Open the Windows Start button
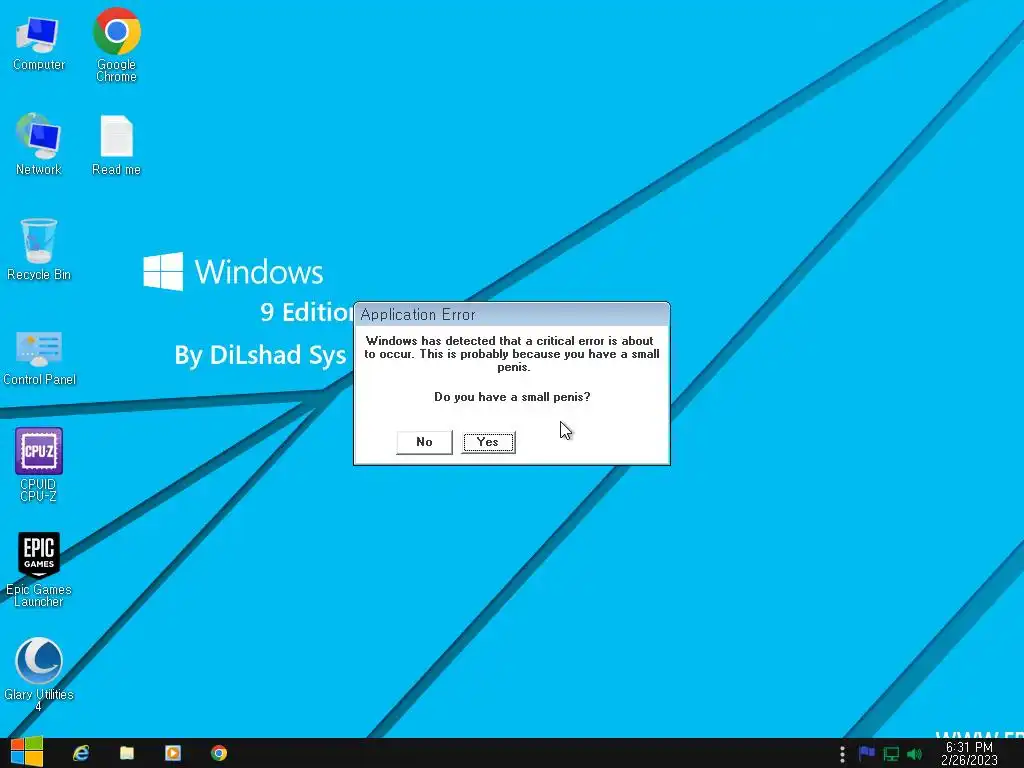1024x768 pixels. pyautogui.click(x=27, y=753)
